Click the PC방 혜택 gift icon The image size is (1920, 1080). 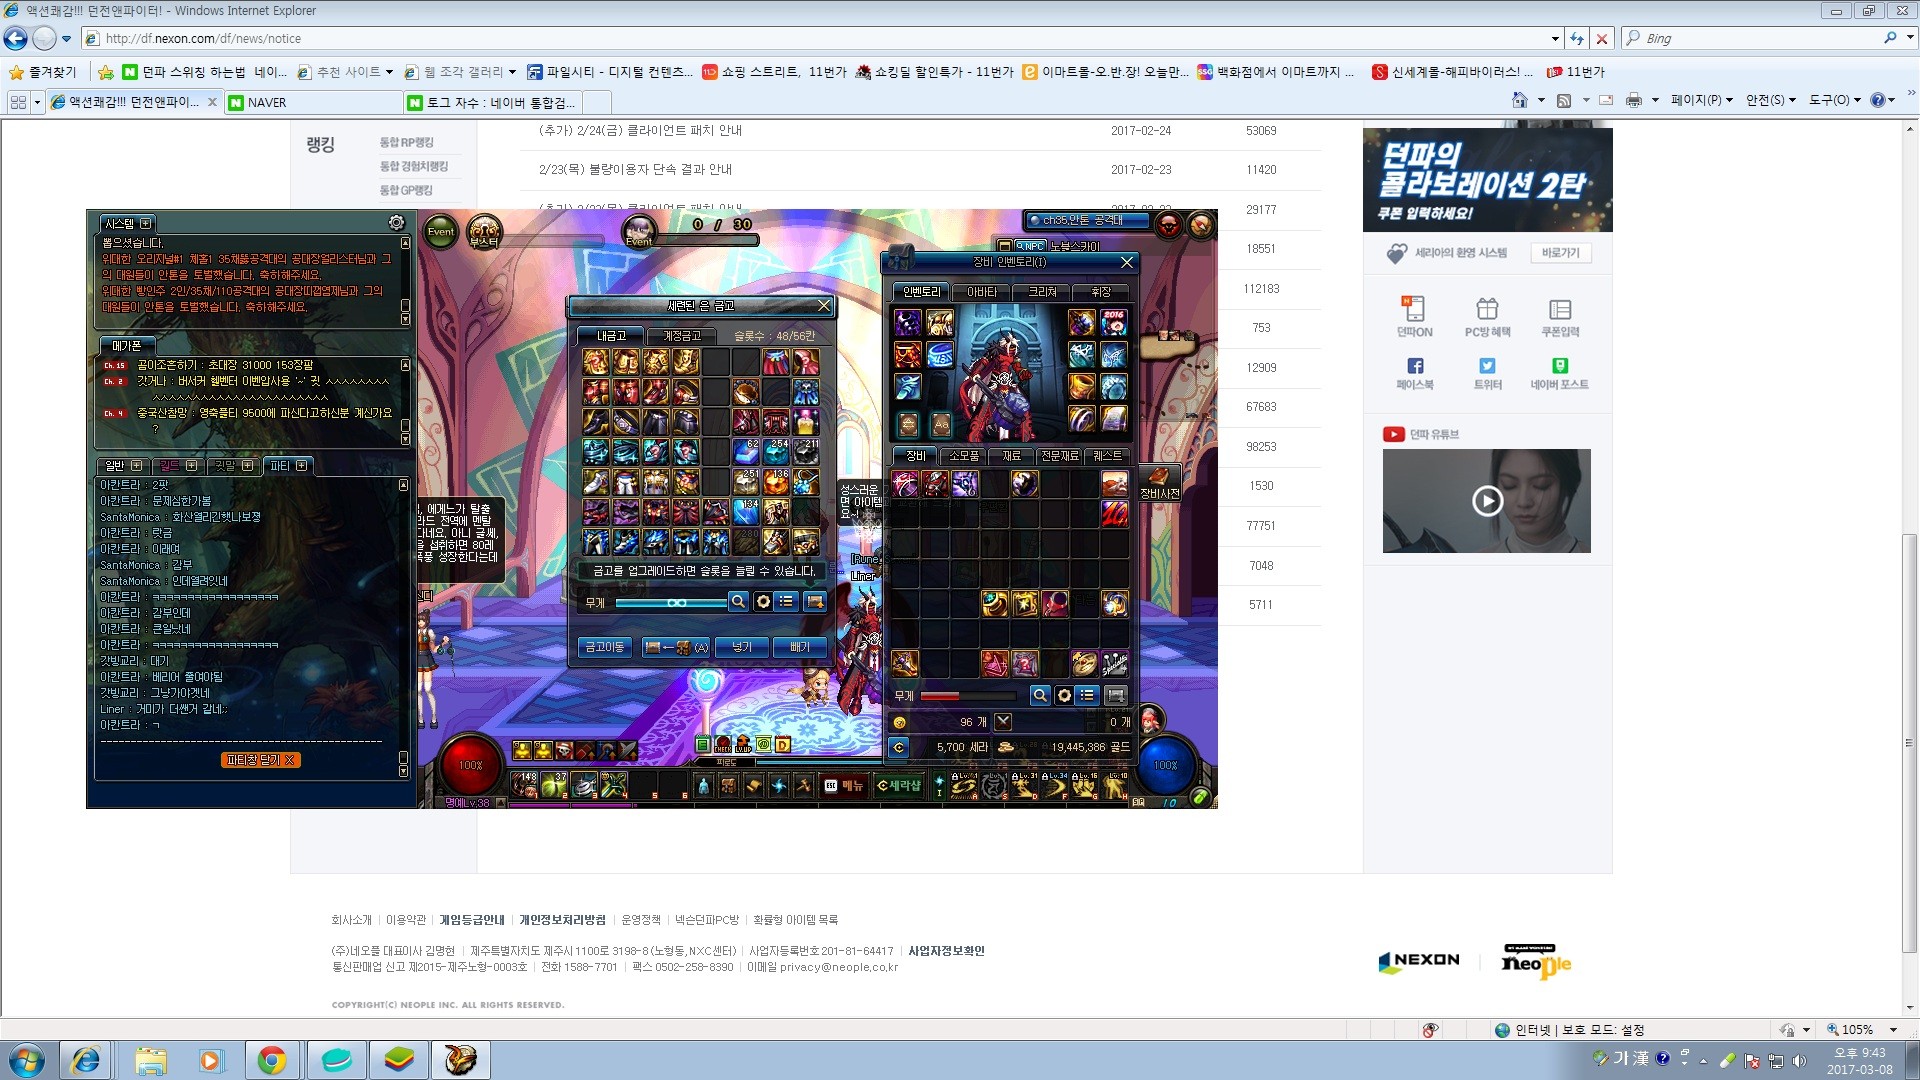(1487, 309)
